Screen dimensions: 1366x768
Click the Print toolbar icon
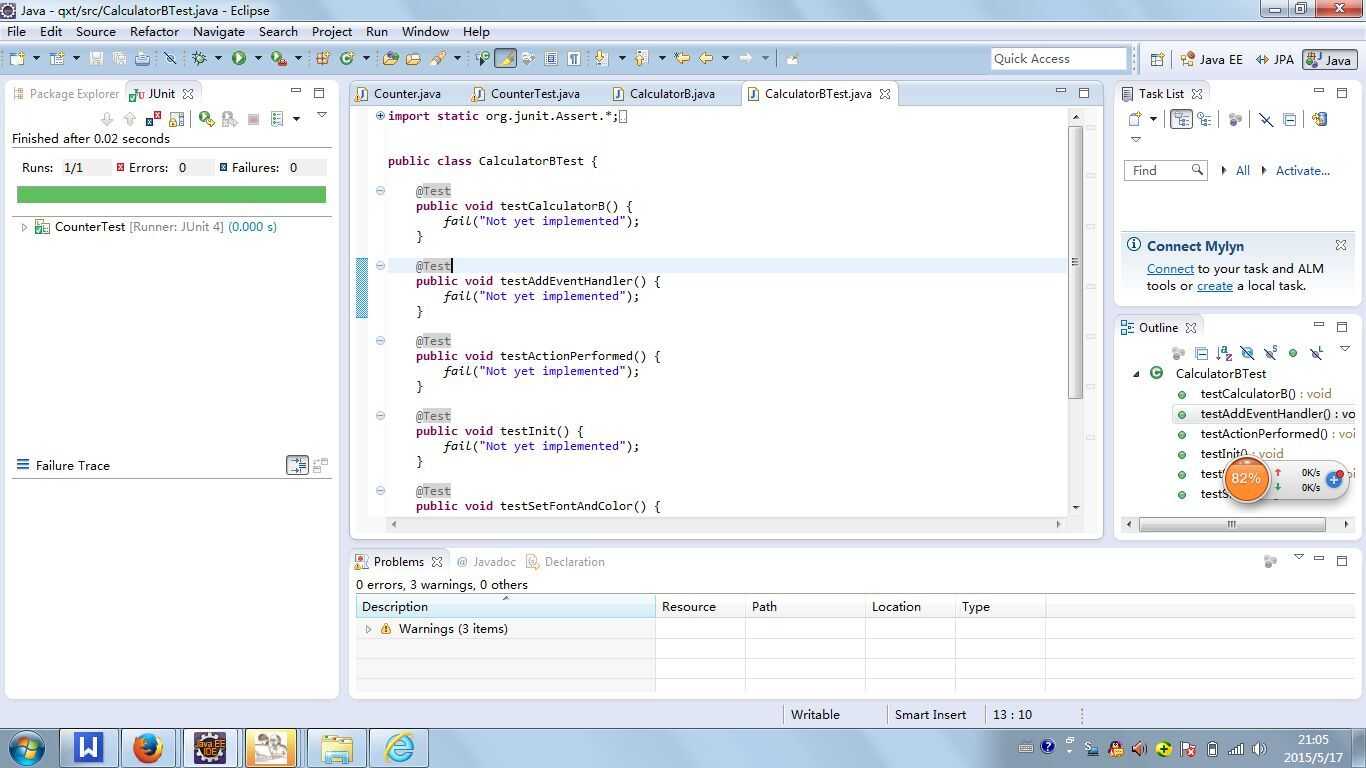tap(142, 58)
